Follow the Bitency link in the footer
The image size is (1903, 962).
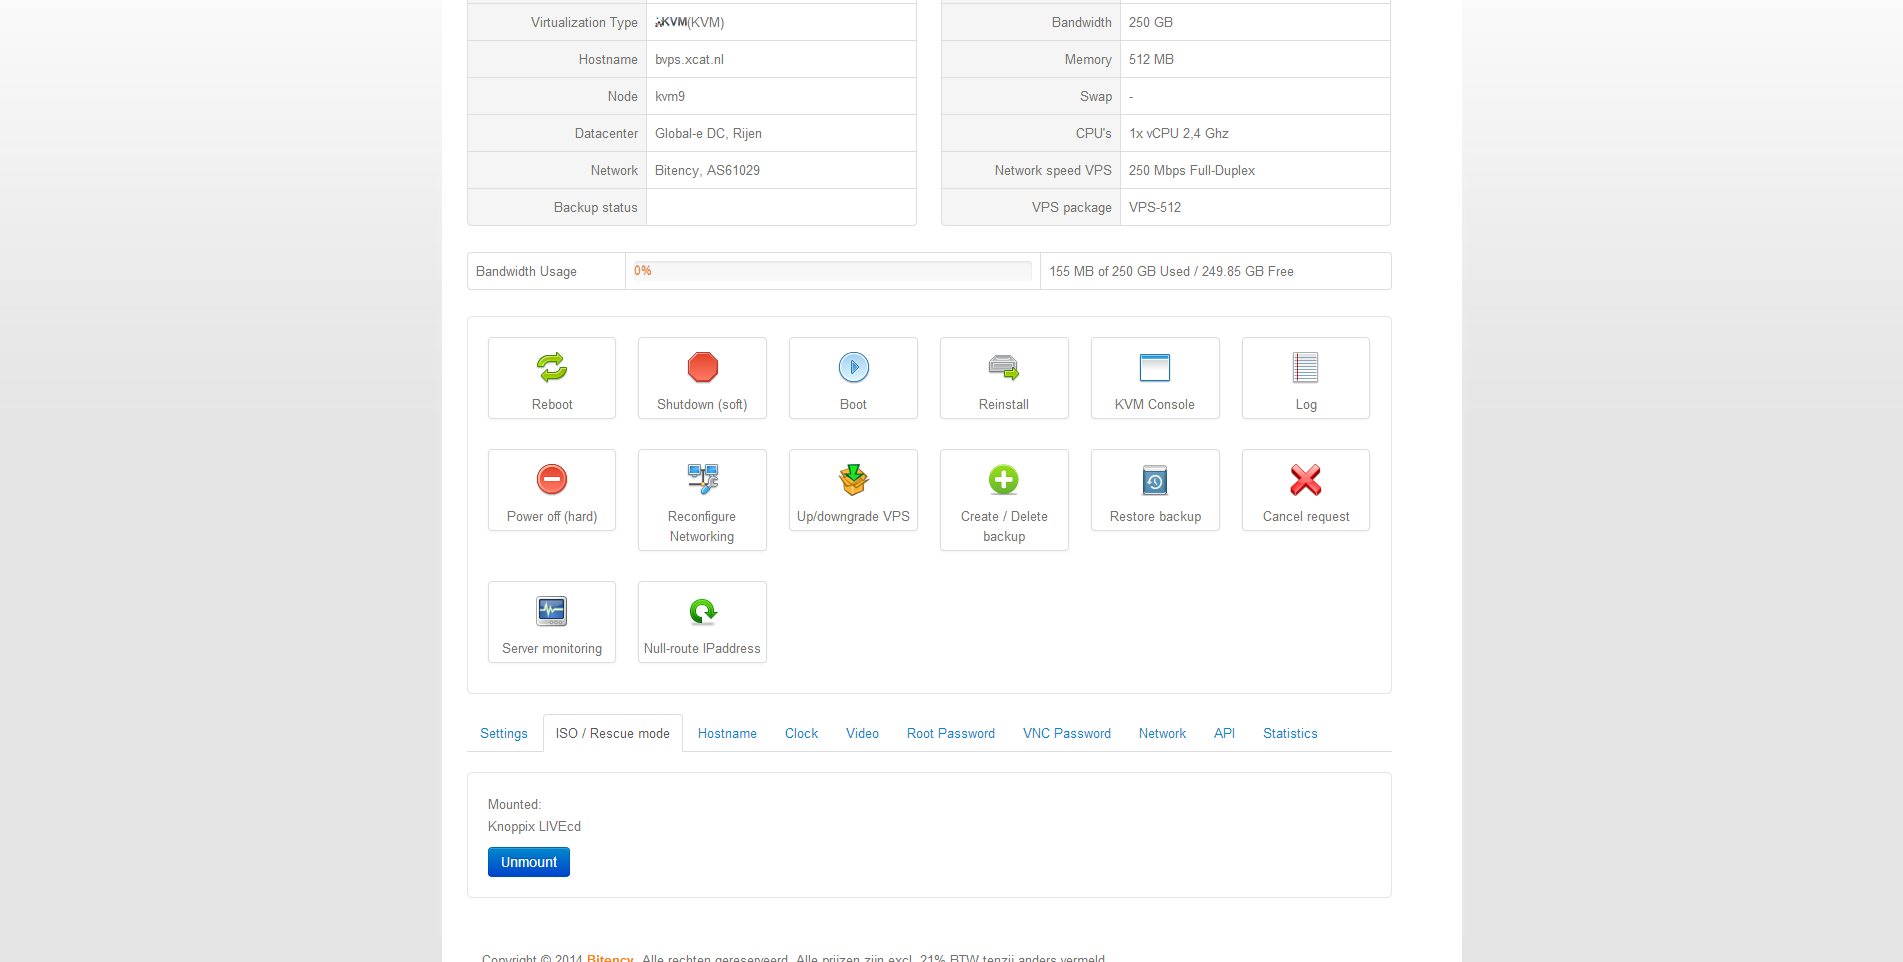610,957
